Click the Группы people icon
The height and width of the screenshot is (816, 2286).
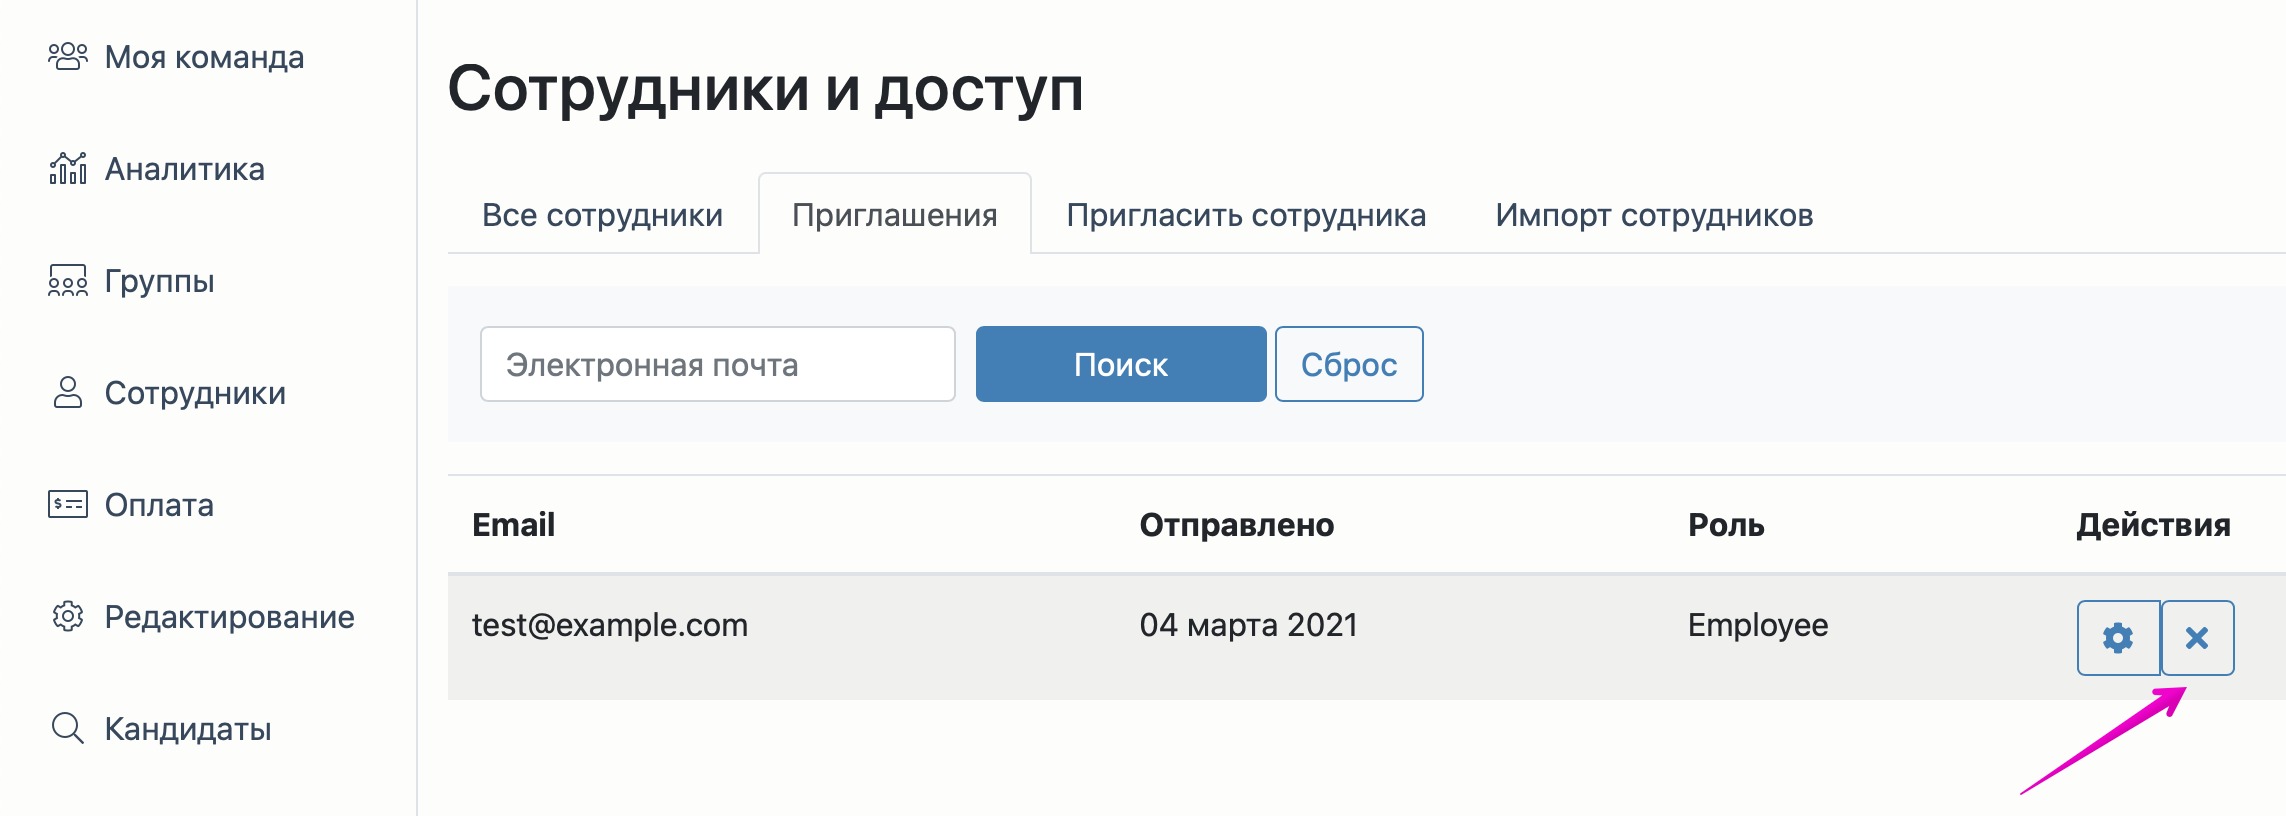(x=68, y=281)
